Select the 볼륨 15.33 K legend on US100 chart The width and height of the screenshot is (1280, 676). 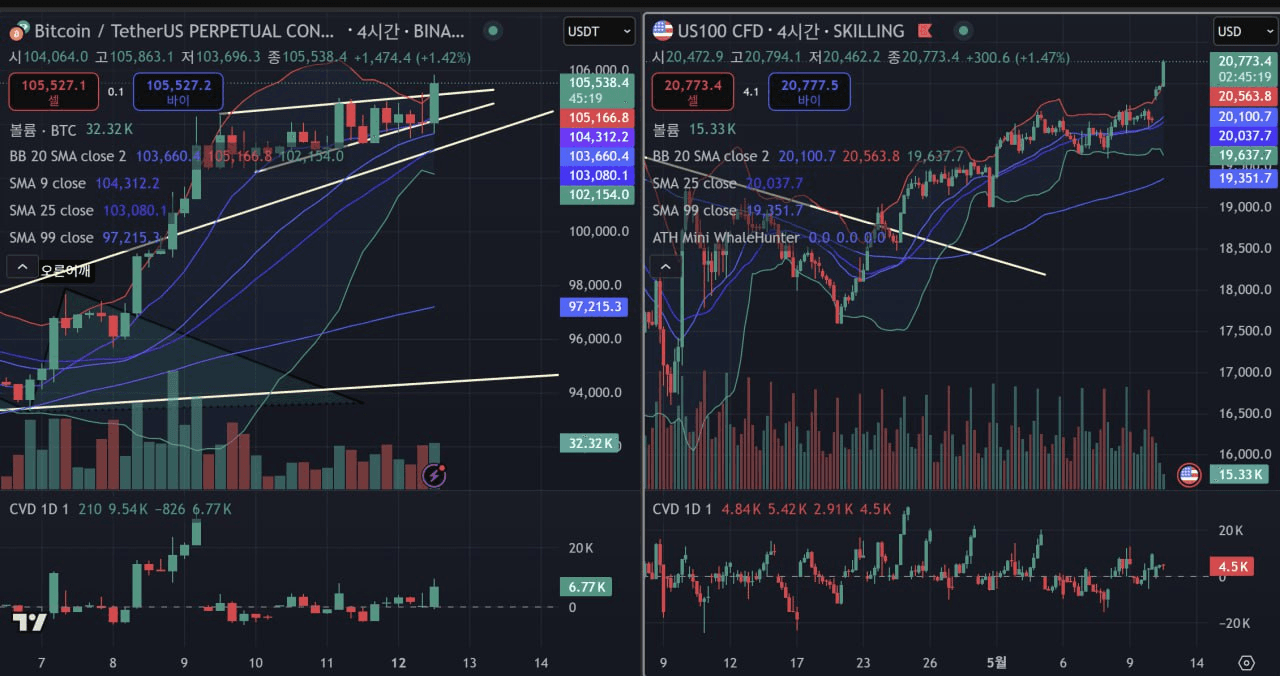coord(694,129)
